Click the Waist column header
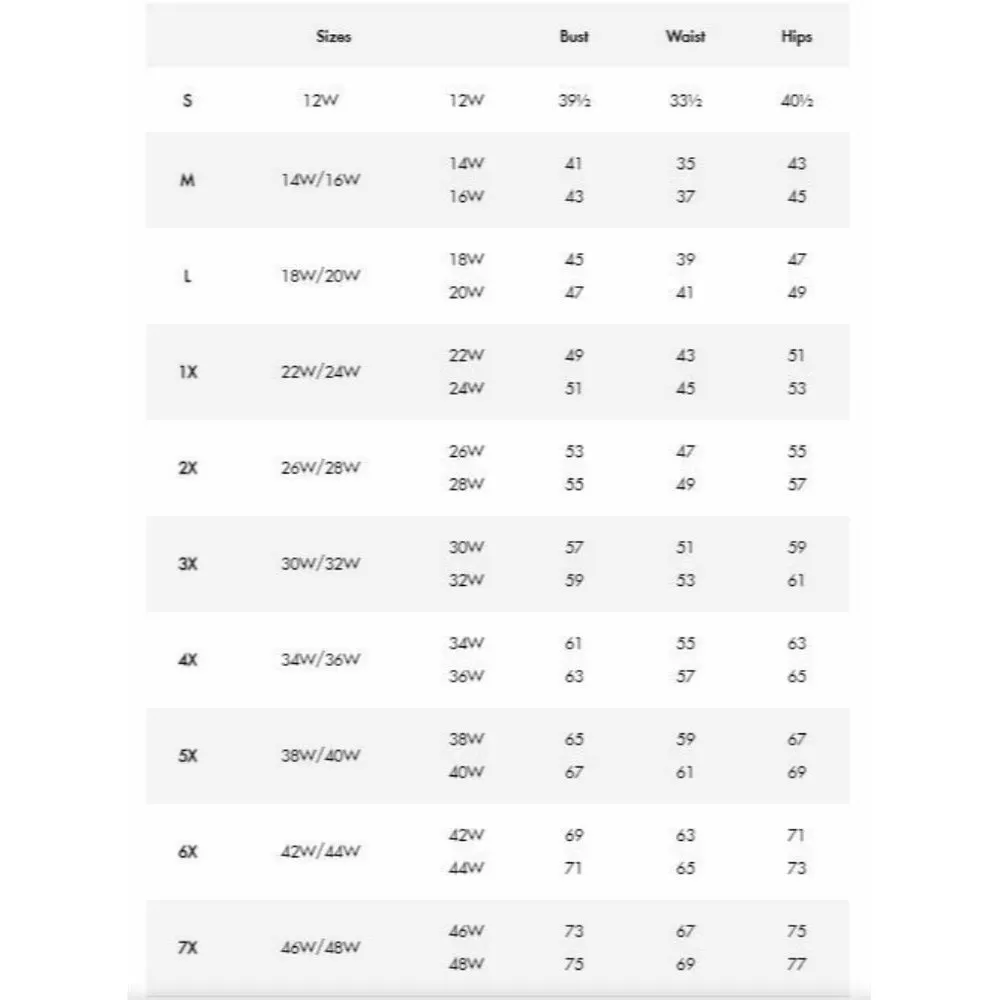Image resolution: width=1000 pixels, height=1000 pixels. 685,37
